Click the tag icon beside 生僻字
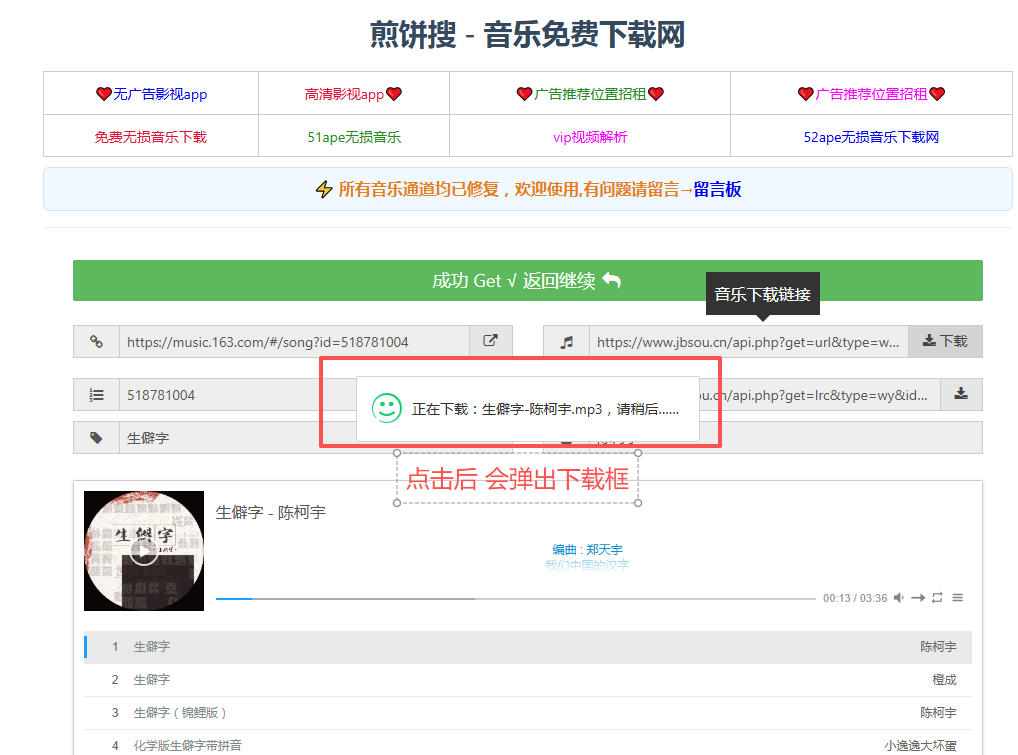The image size is (1018, 755). pyautogui.click(x=96, y=437)
